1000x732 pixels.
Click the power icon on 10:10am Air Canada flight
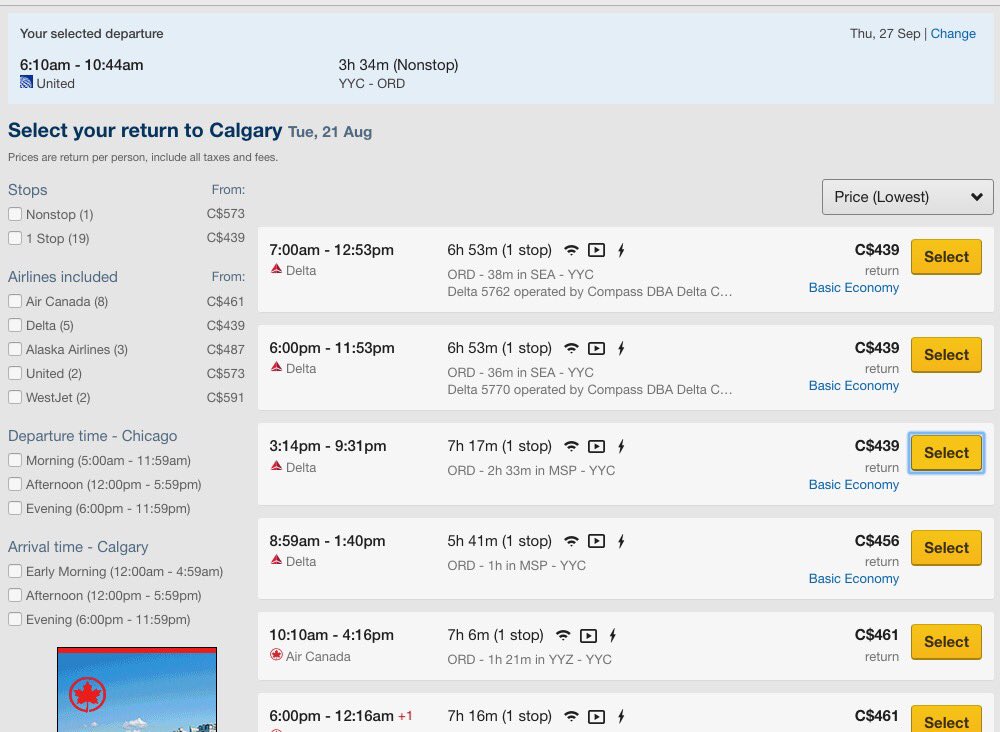(613, 636)
